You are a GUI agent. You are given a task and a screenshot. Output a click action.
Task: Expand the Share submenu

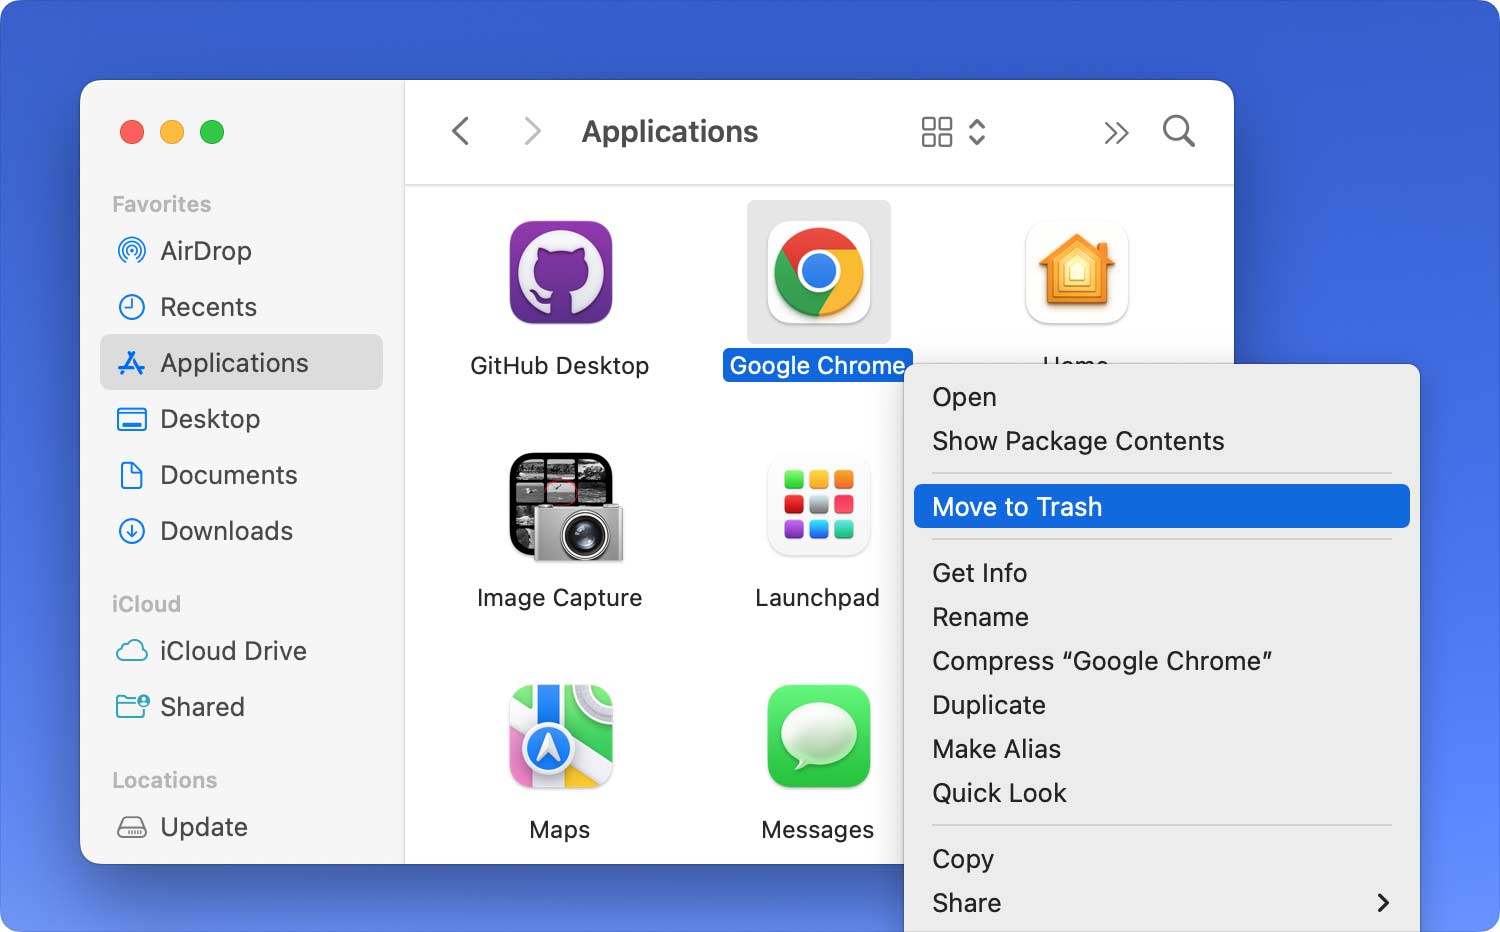pyautogui.click(x=1162, y=903)
